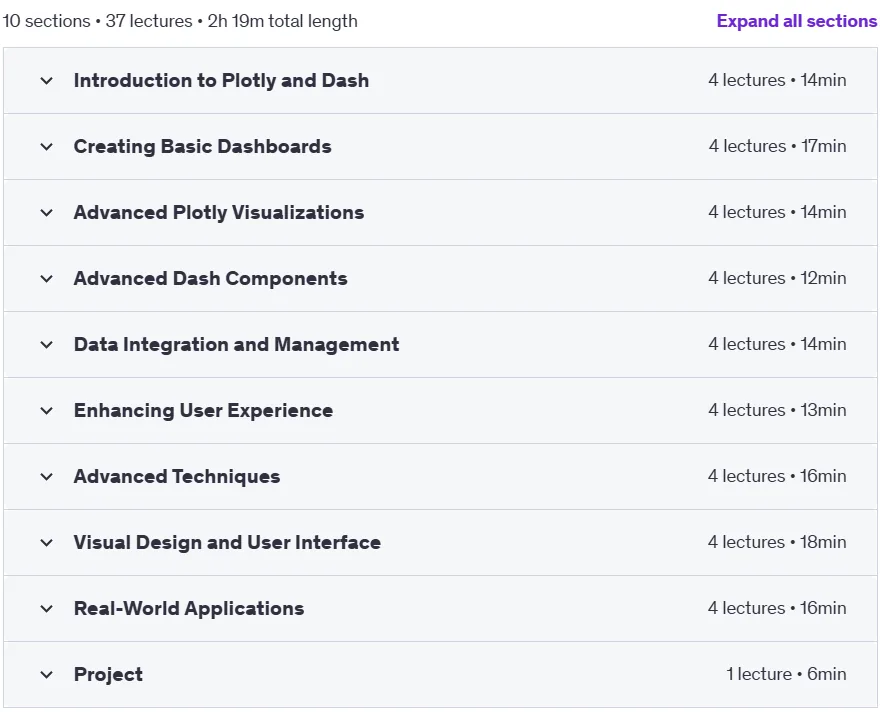The height and width of the screenshot is (712, 880).
Task: Click Advanced Plotly Visualizations row's '4 lectures • 14min' text
Action: pos(777,212)
